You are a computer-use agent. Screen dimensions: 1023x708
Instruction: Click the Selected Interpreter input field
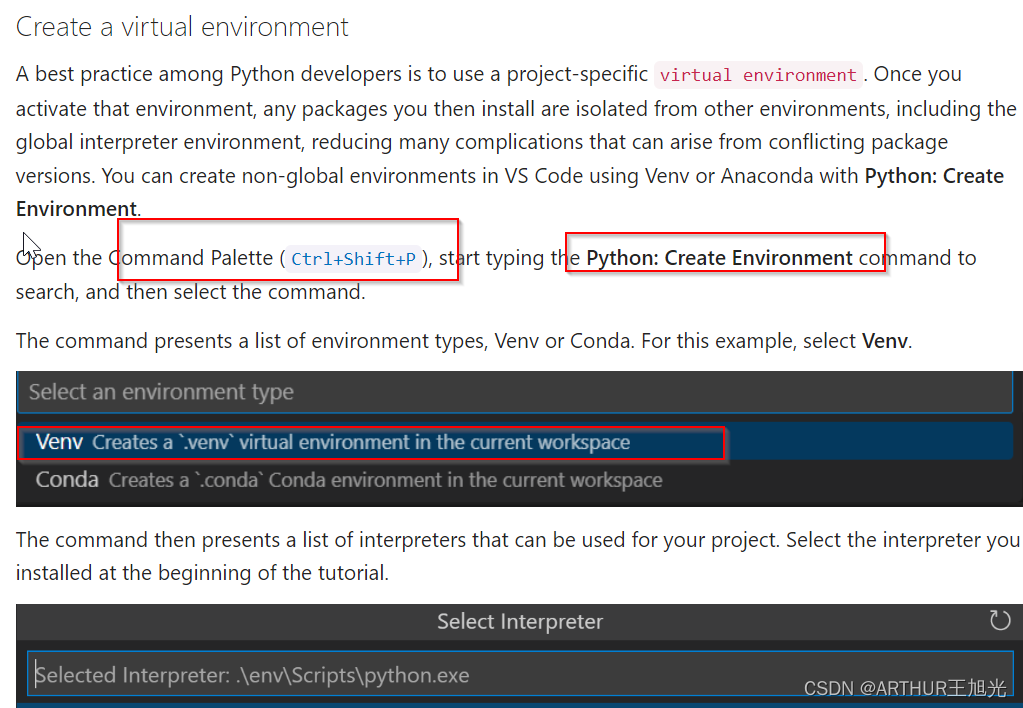click(400, 674)
